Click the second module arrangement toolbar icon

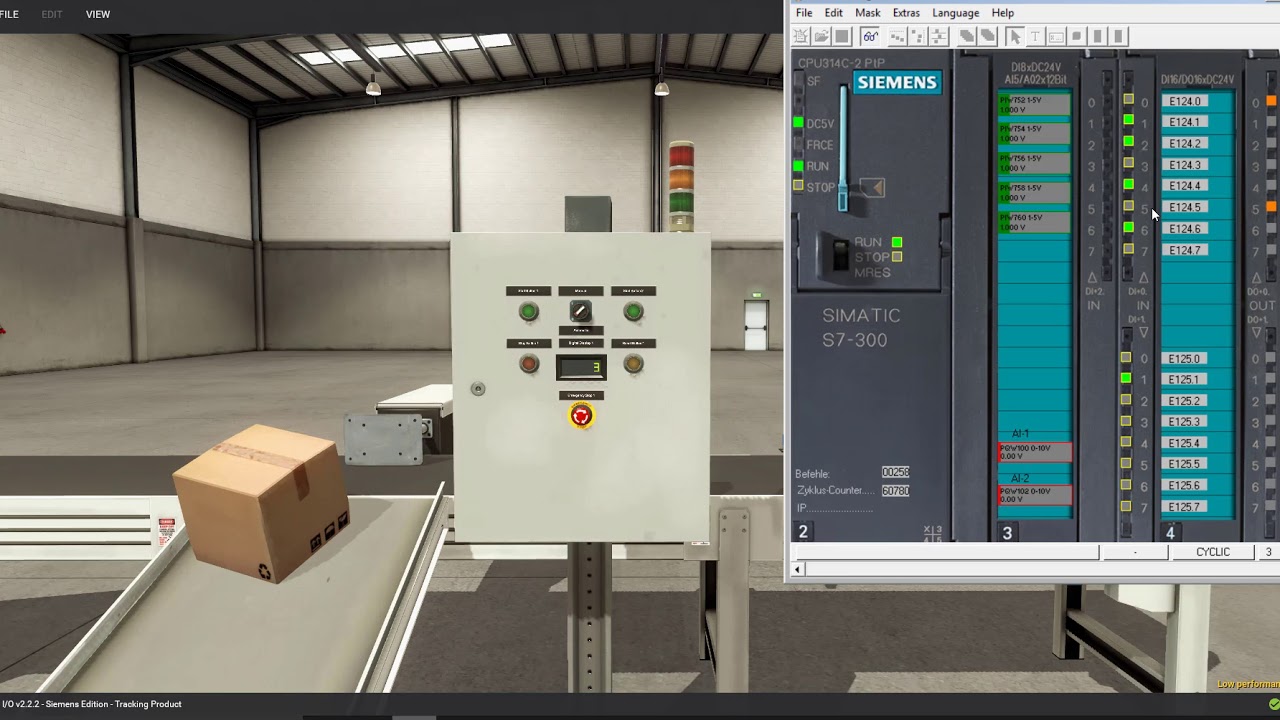[918, 36]
